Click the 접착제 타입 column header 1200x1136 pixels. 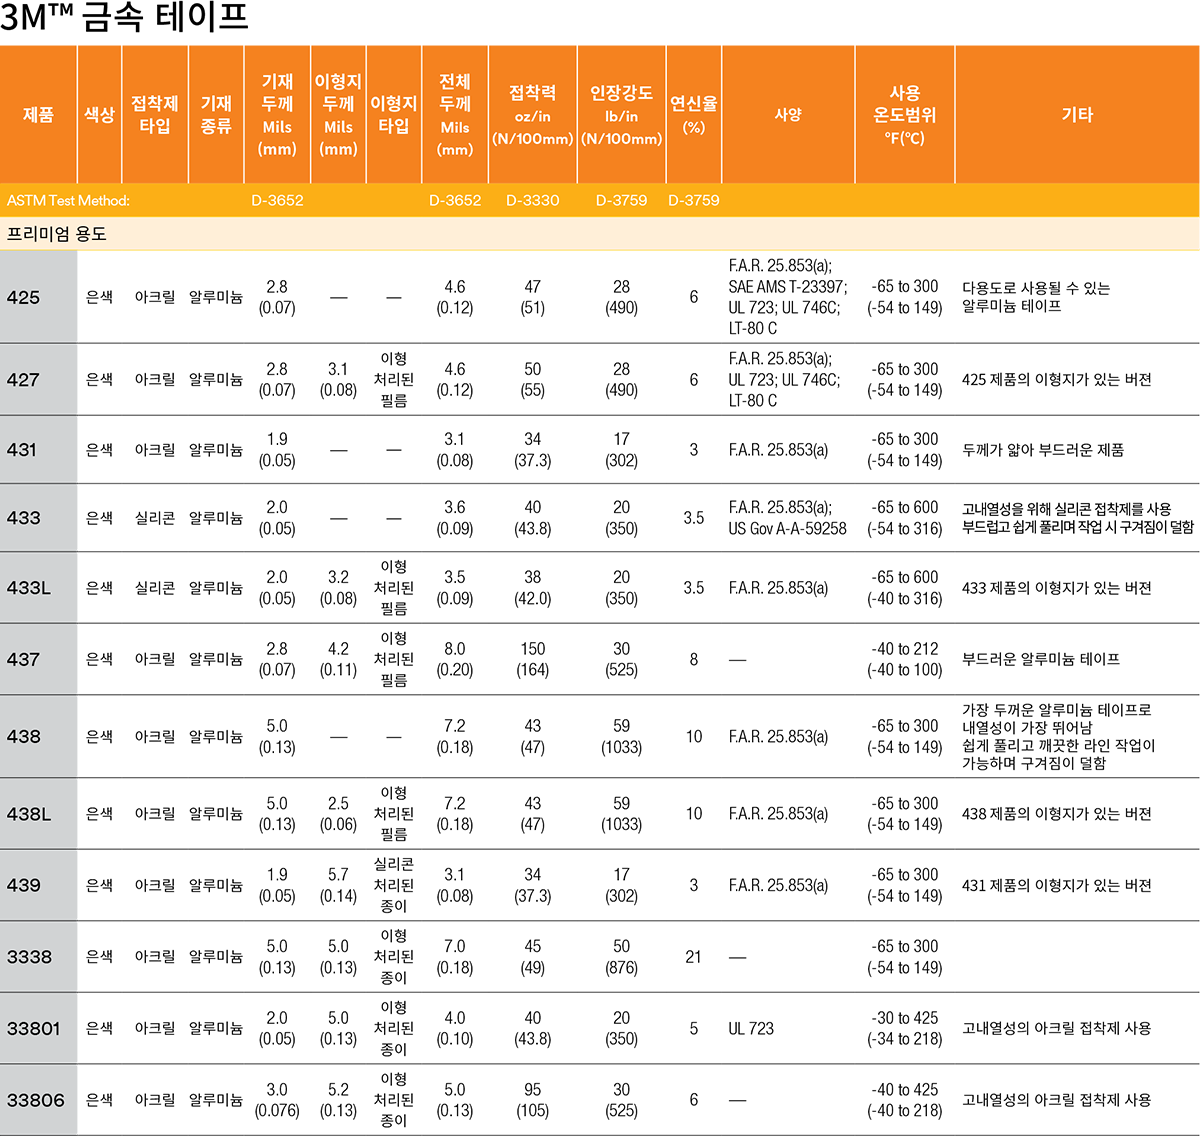coord(155,115)
